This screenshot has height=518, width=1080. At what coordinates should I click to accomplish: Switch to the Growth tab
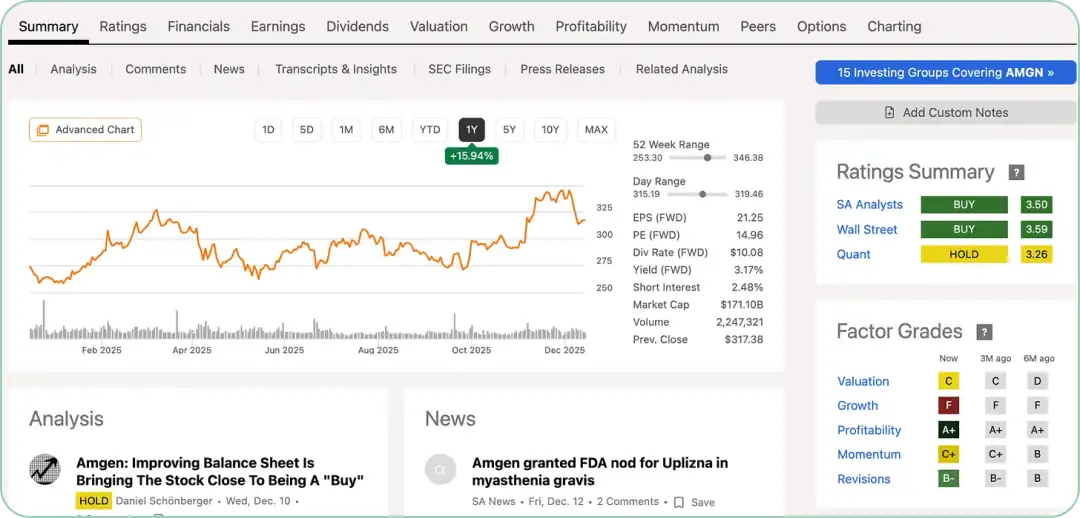click(x=511, y=26)
